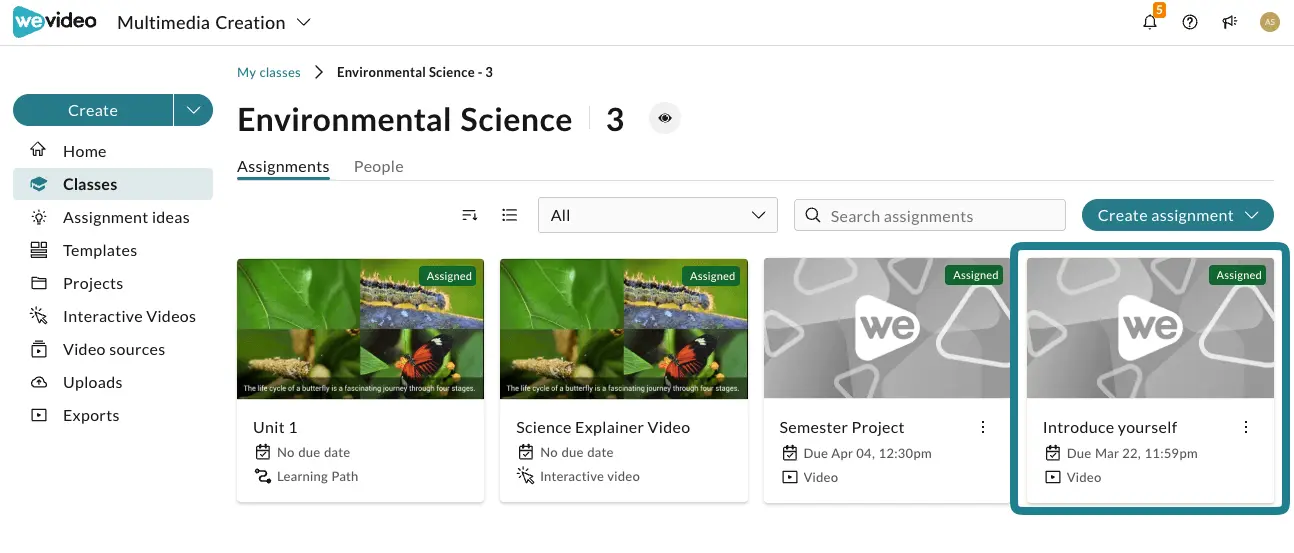Open the All filter dropdown
Screen dimensions: 1294x553
pyautogui.click(x=658, y=215)
